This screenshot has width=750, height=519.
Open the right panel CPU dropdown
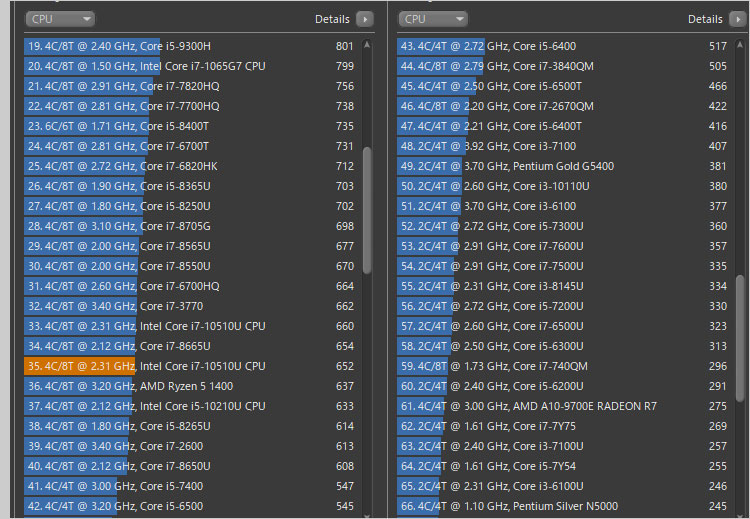point(432,19)
